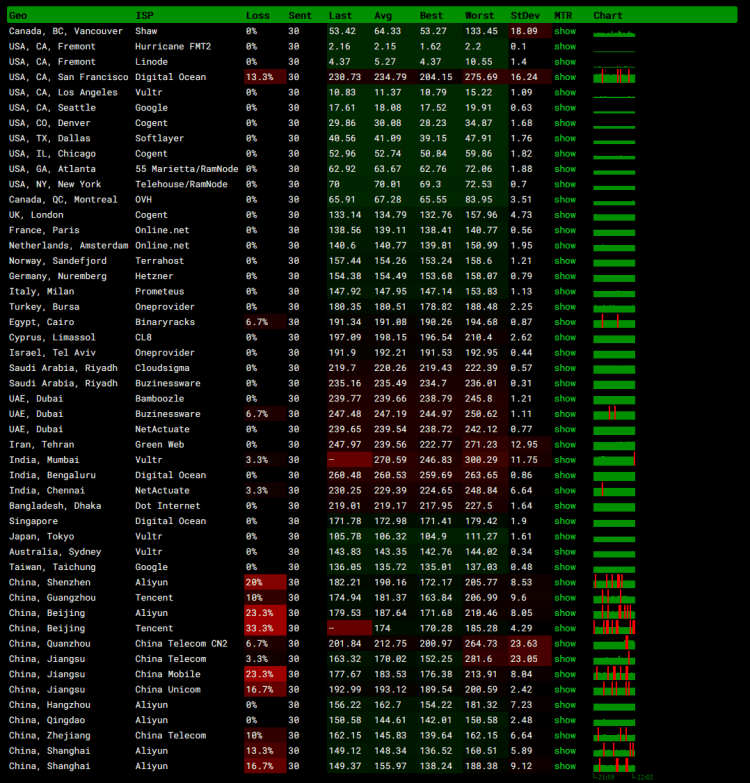Viewport: 750px width, 783px height.
Task: Show MTR for Jiangsu China Mobile
Action: (x=565, y=674)
